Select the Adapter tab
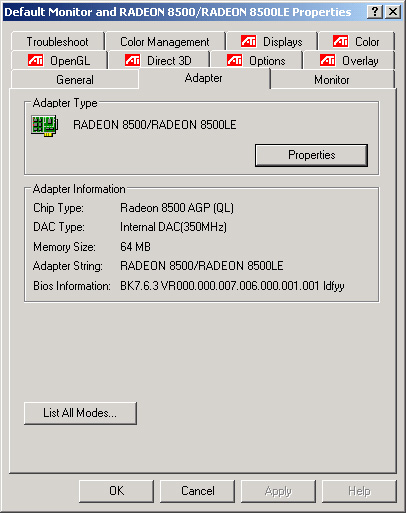406x513 pixels. pos(203,78)
